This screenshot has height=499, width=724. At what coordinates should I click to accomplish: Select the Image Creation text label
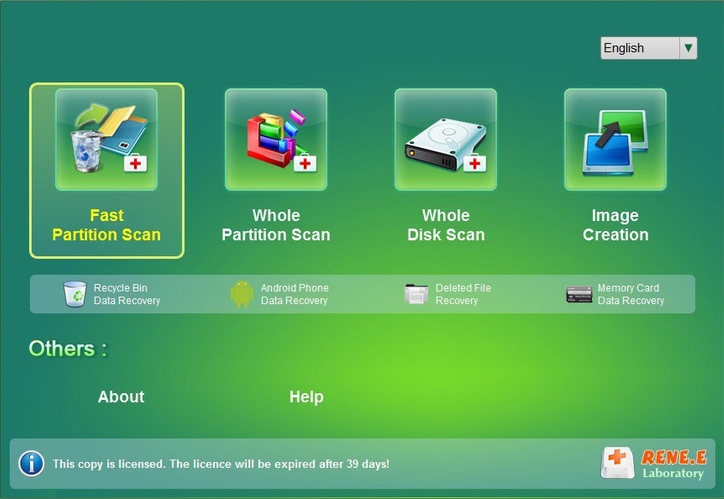pyautogui.click(x=615, y=225)
